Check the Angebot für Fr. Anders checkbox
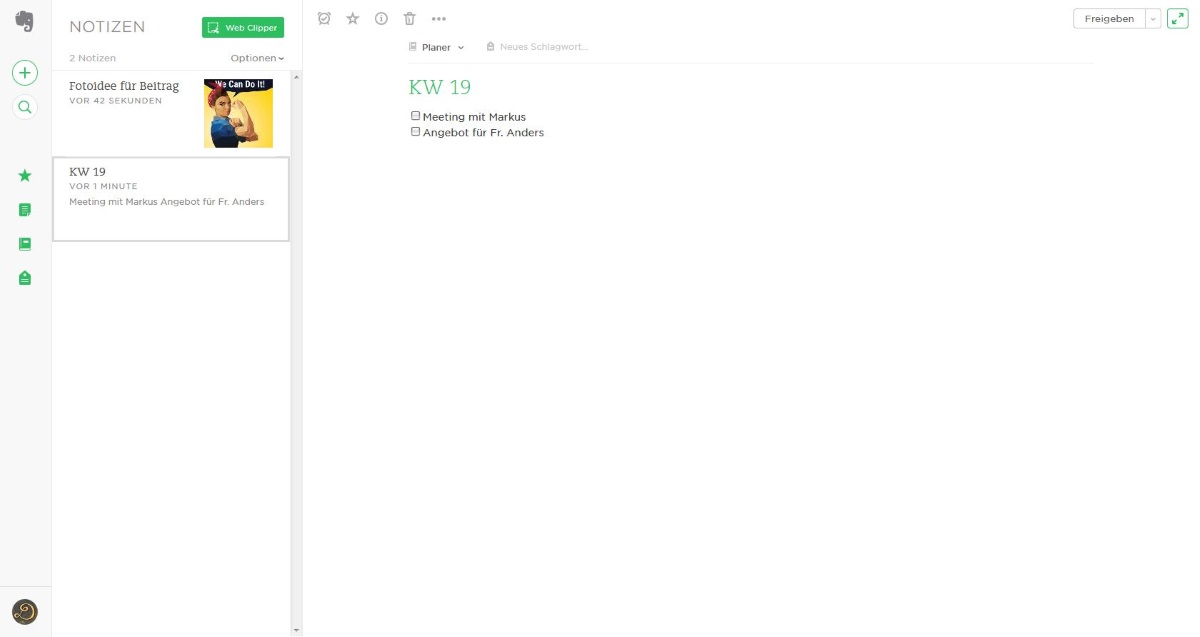Screen dimensions: 1200x637 416,131
